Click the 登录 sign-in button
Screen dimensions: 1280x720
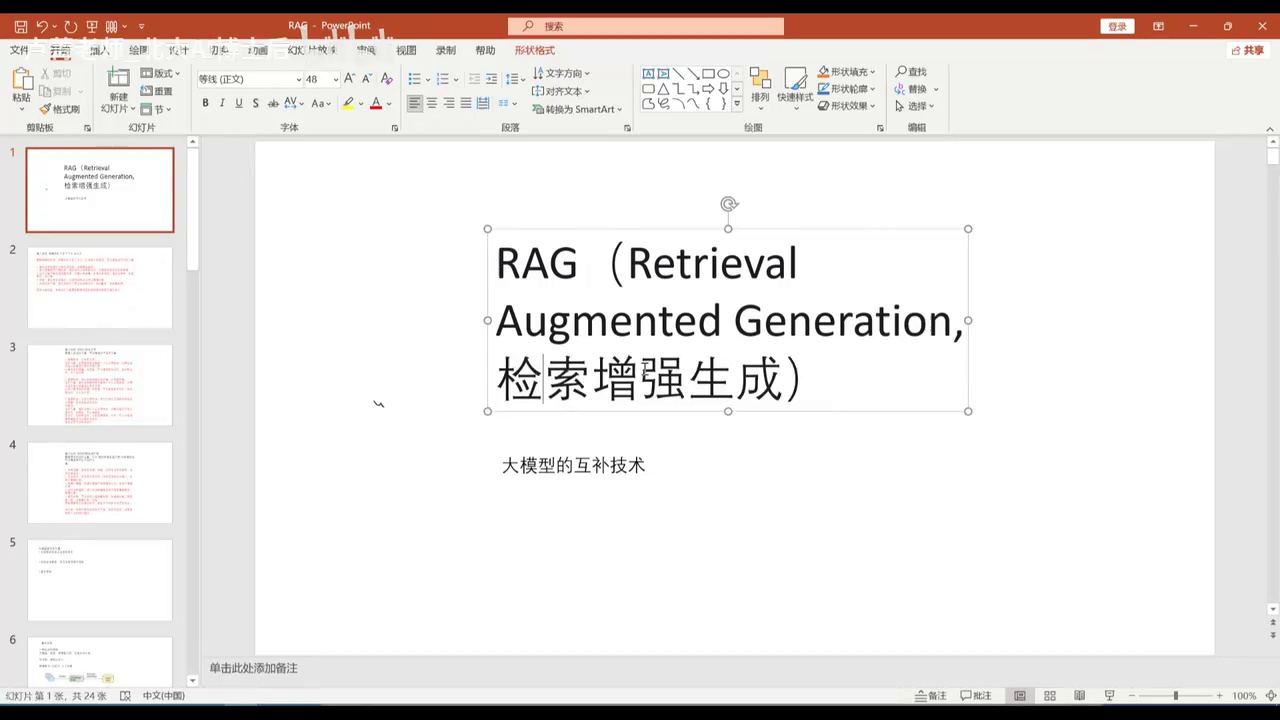click(x=1117, y=27)
